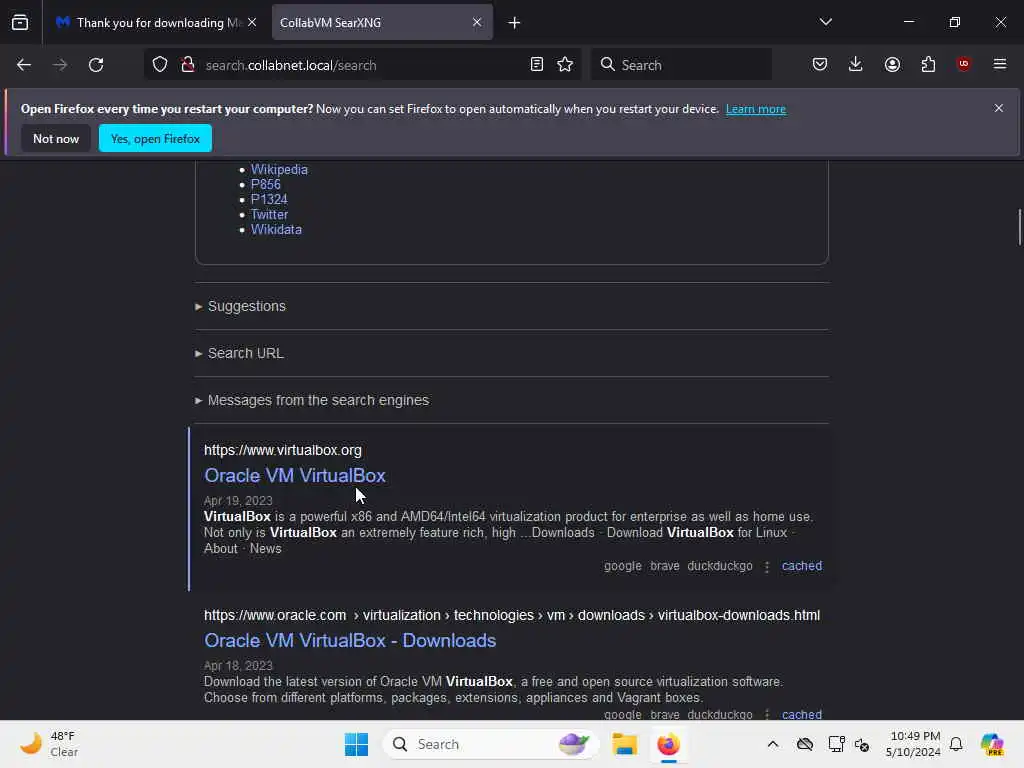Open tracking protection shield icon
Viewport: 1024px width, 768px height.
[x=160, y=65]
